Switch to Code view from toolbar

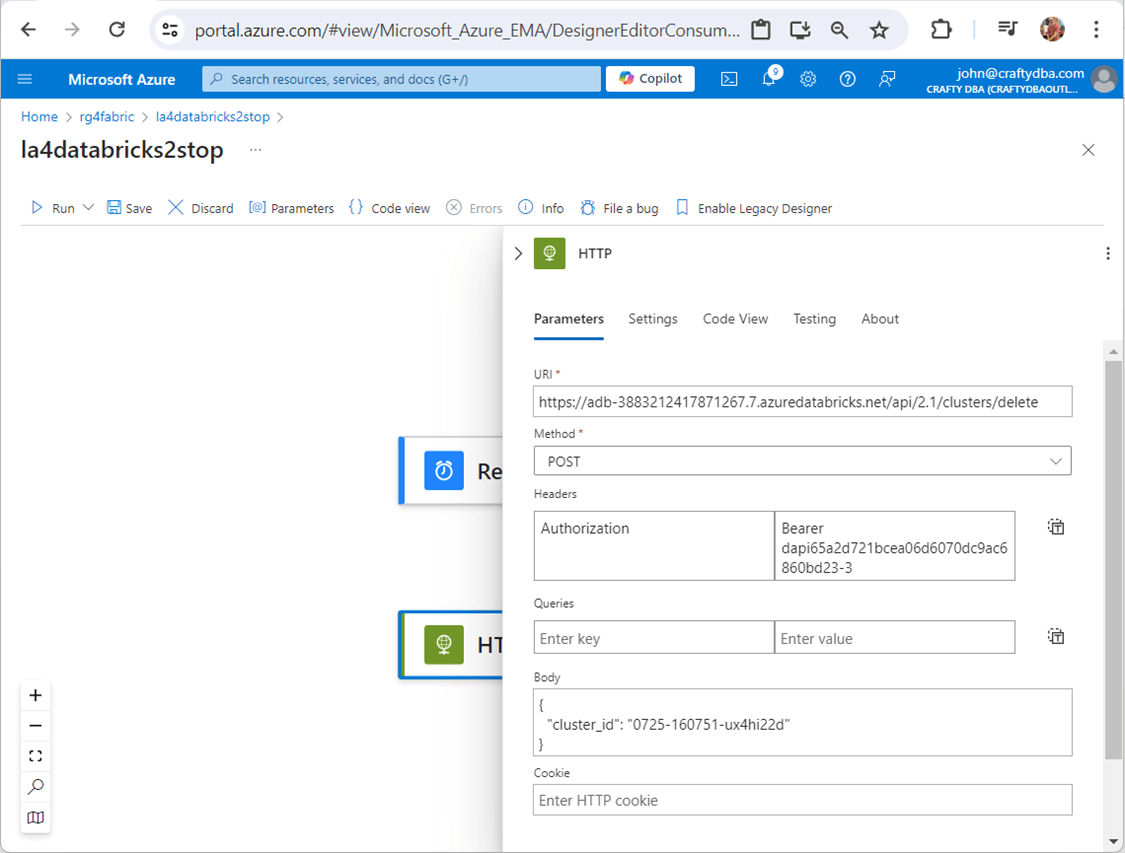(x=389, y=208)
